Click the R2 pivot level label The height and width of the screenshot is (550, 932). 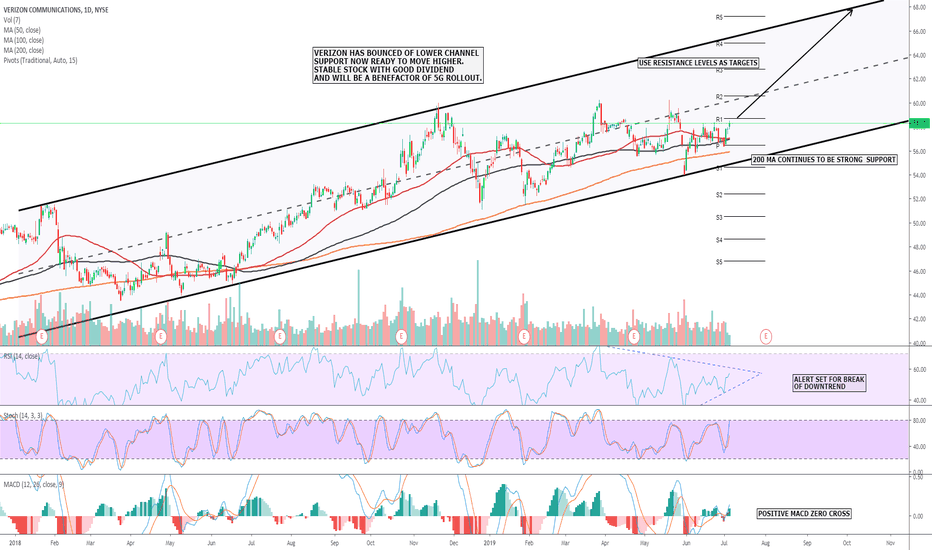[719, 97]
